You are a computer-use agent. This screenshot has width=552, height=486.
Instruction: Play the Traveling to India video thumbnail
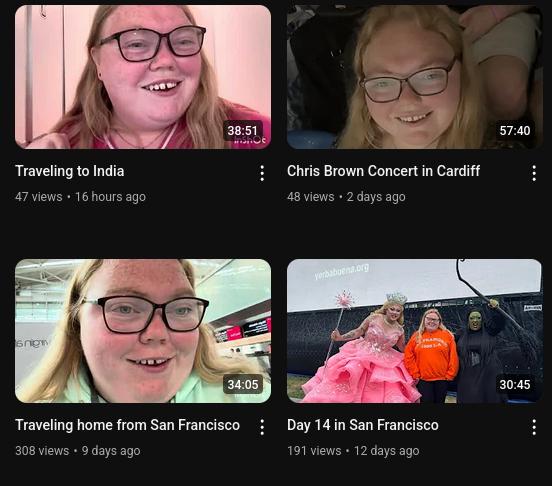coord(143,77)
